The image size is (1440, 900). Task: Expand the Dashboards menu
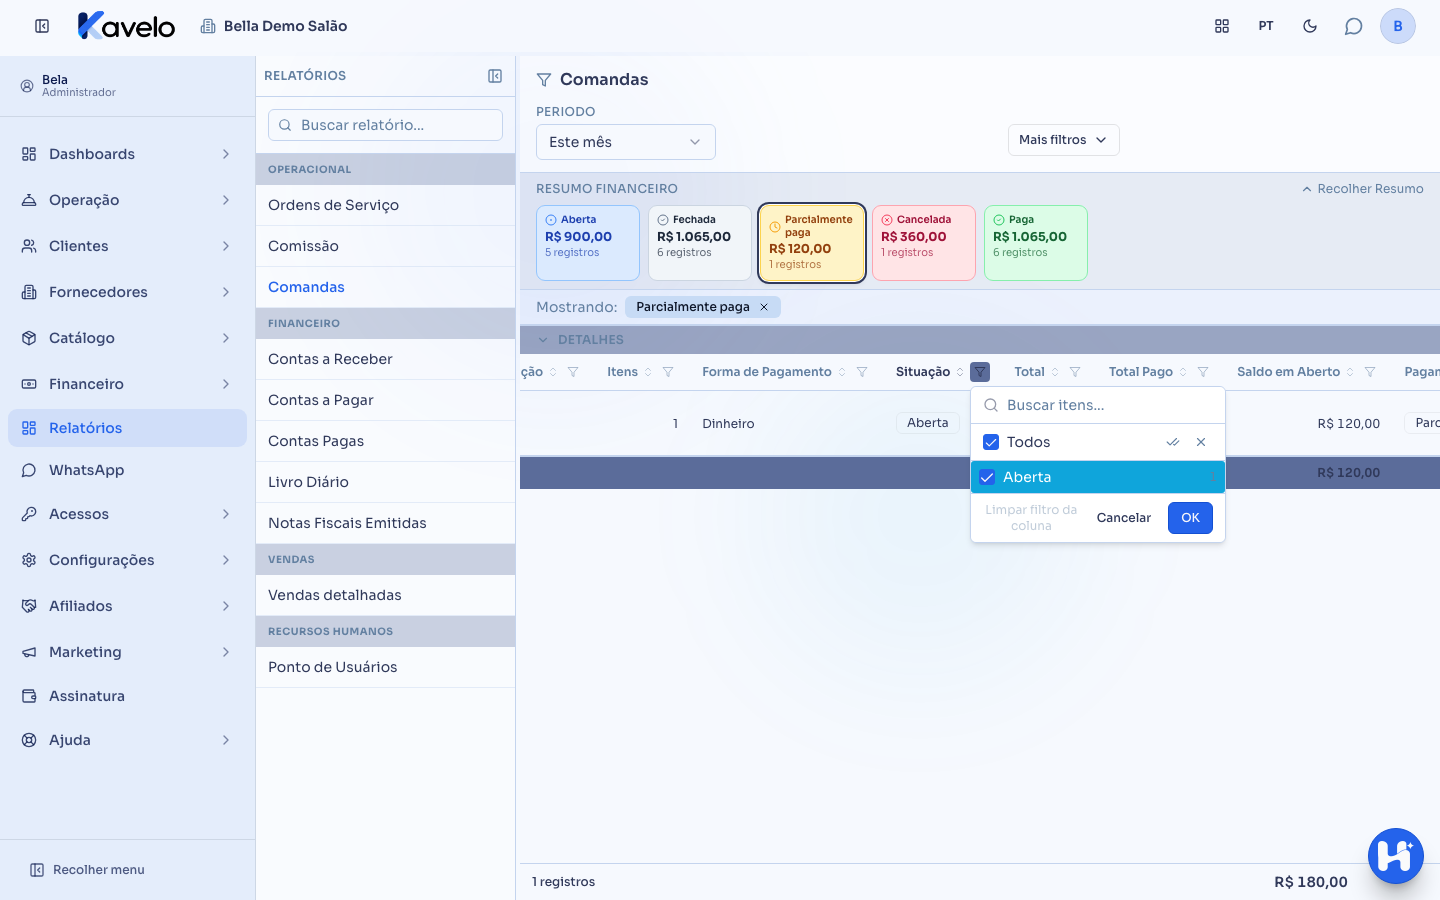tap(127, 154)
